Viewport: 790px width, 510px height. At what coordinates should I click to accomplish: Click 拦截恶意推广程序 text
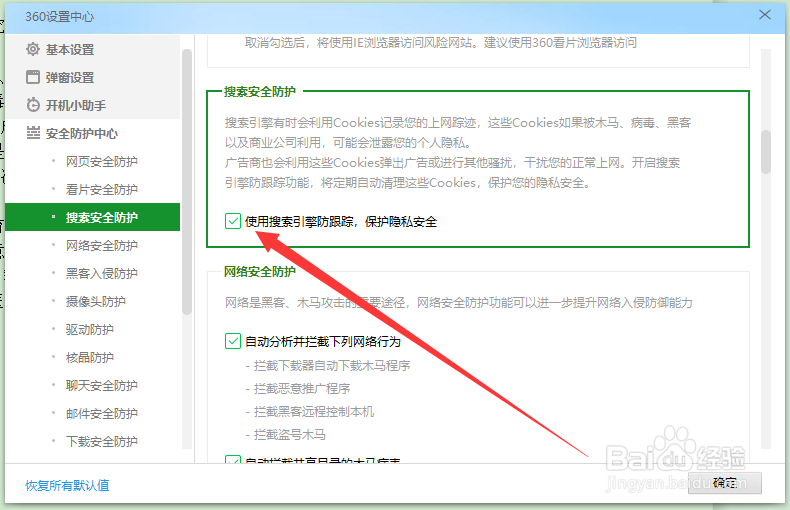click(302, 388)
